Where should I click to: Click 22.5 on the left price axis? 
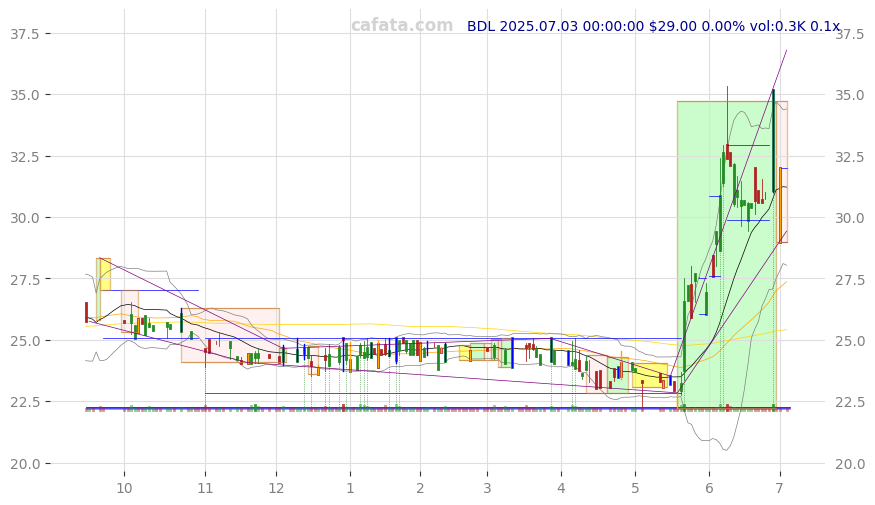click(x=25, y=402)
